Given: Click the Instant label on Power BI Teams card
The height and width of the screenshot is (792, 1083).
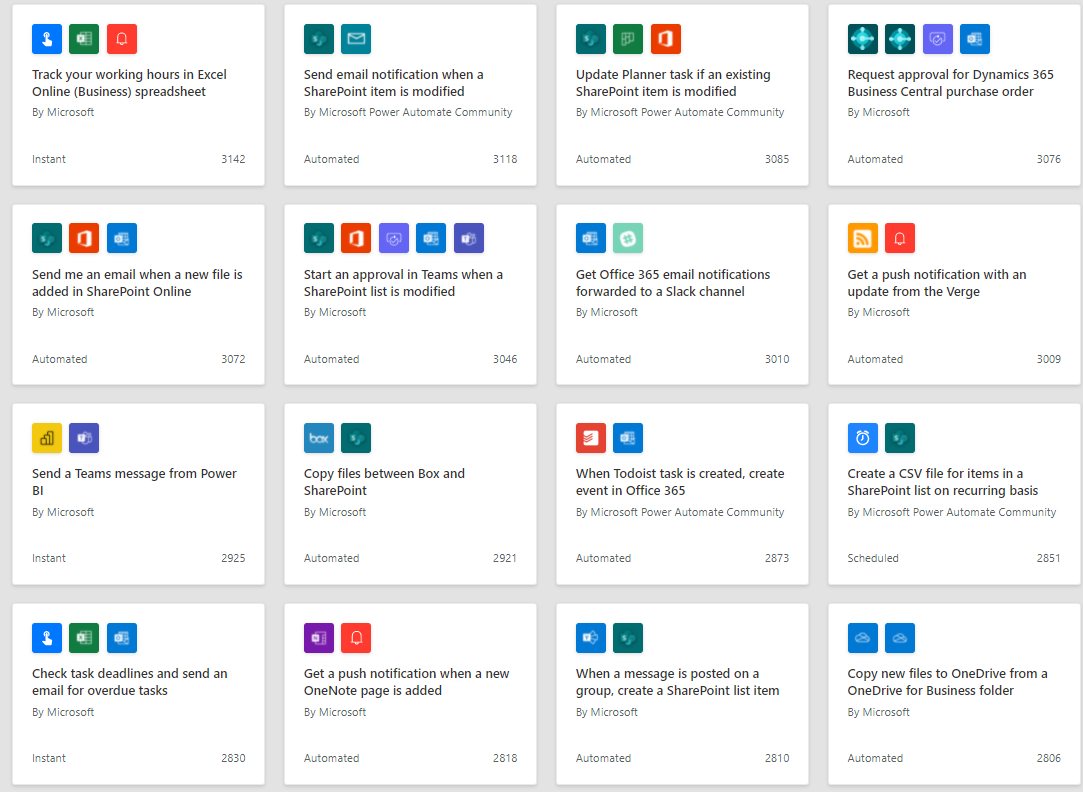Looking at the screenshot, I should (49, 558).
